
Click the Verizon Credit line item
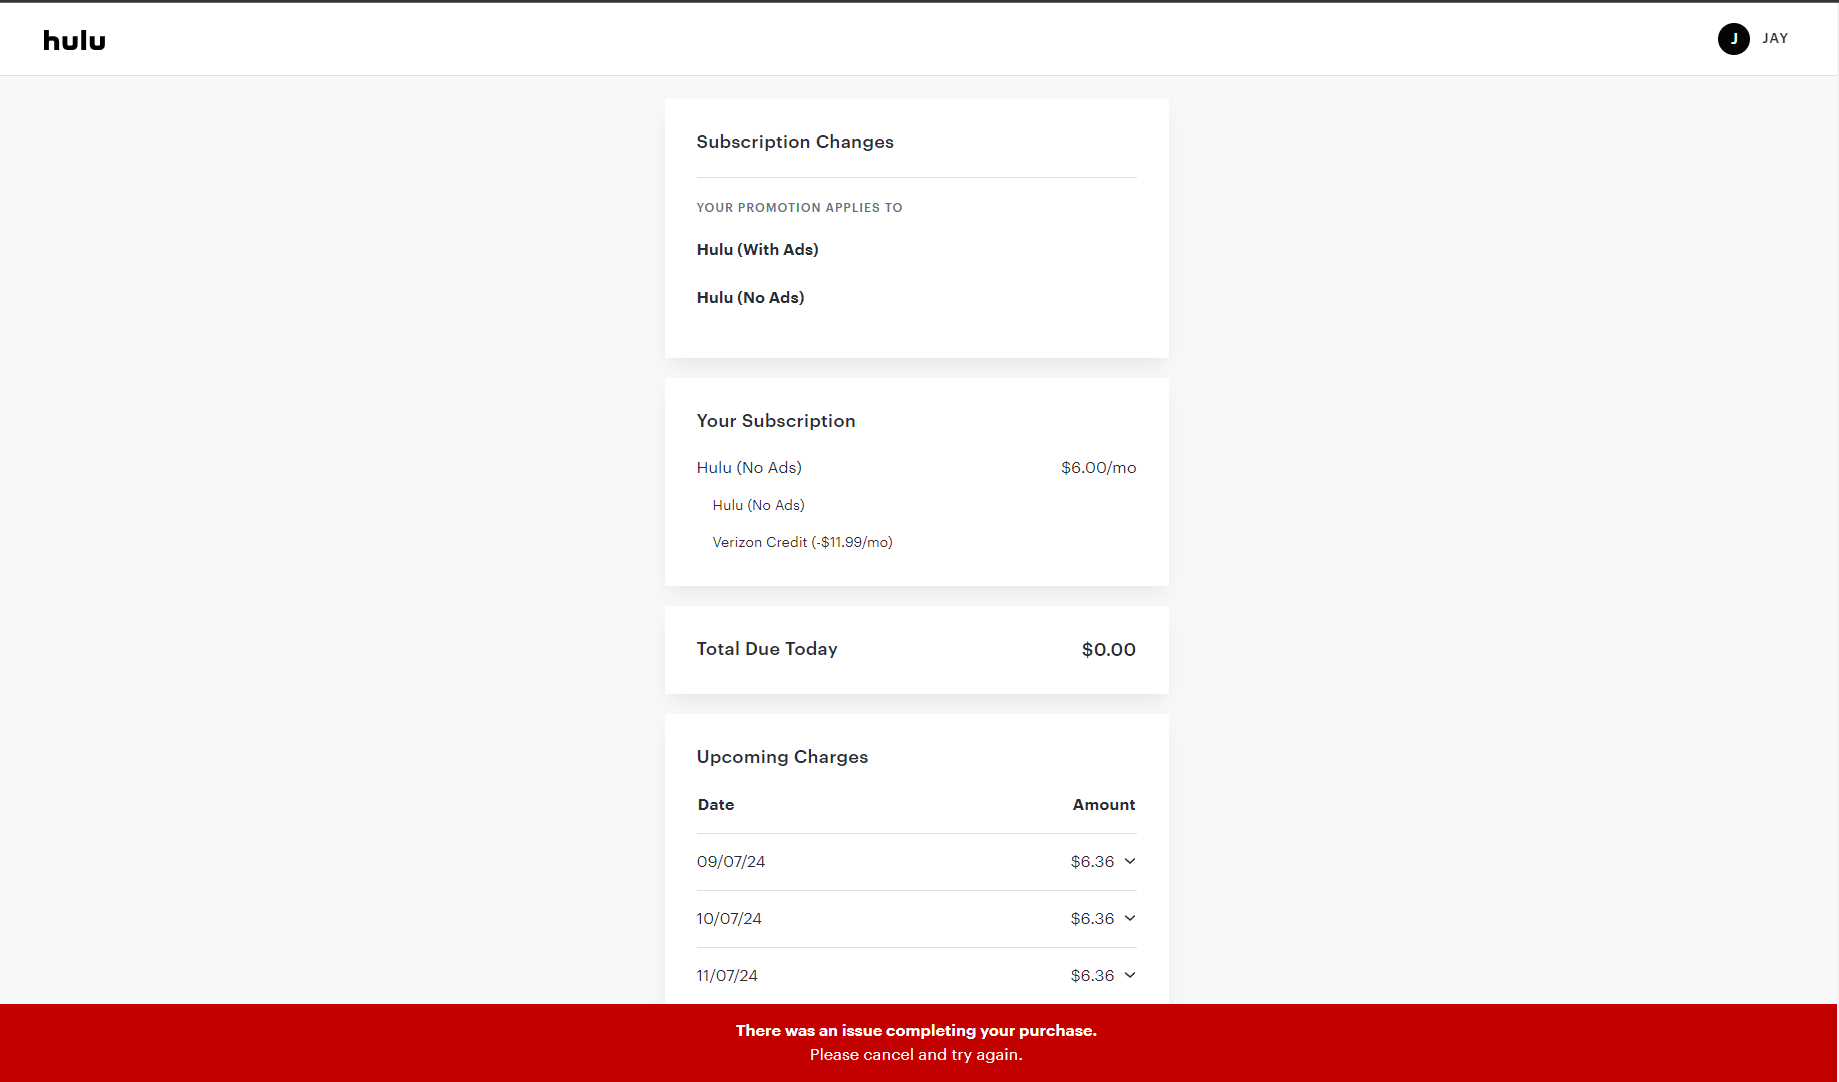(x=802, y=542)
